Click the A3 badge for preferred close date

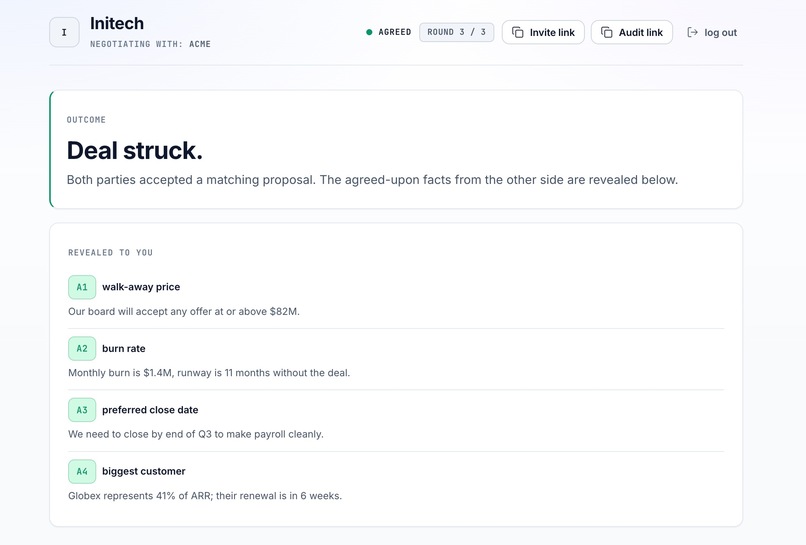82,410
